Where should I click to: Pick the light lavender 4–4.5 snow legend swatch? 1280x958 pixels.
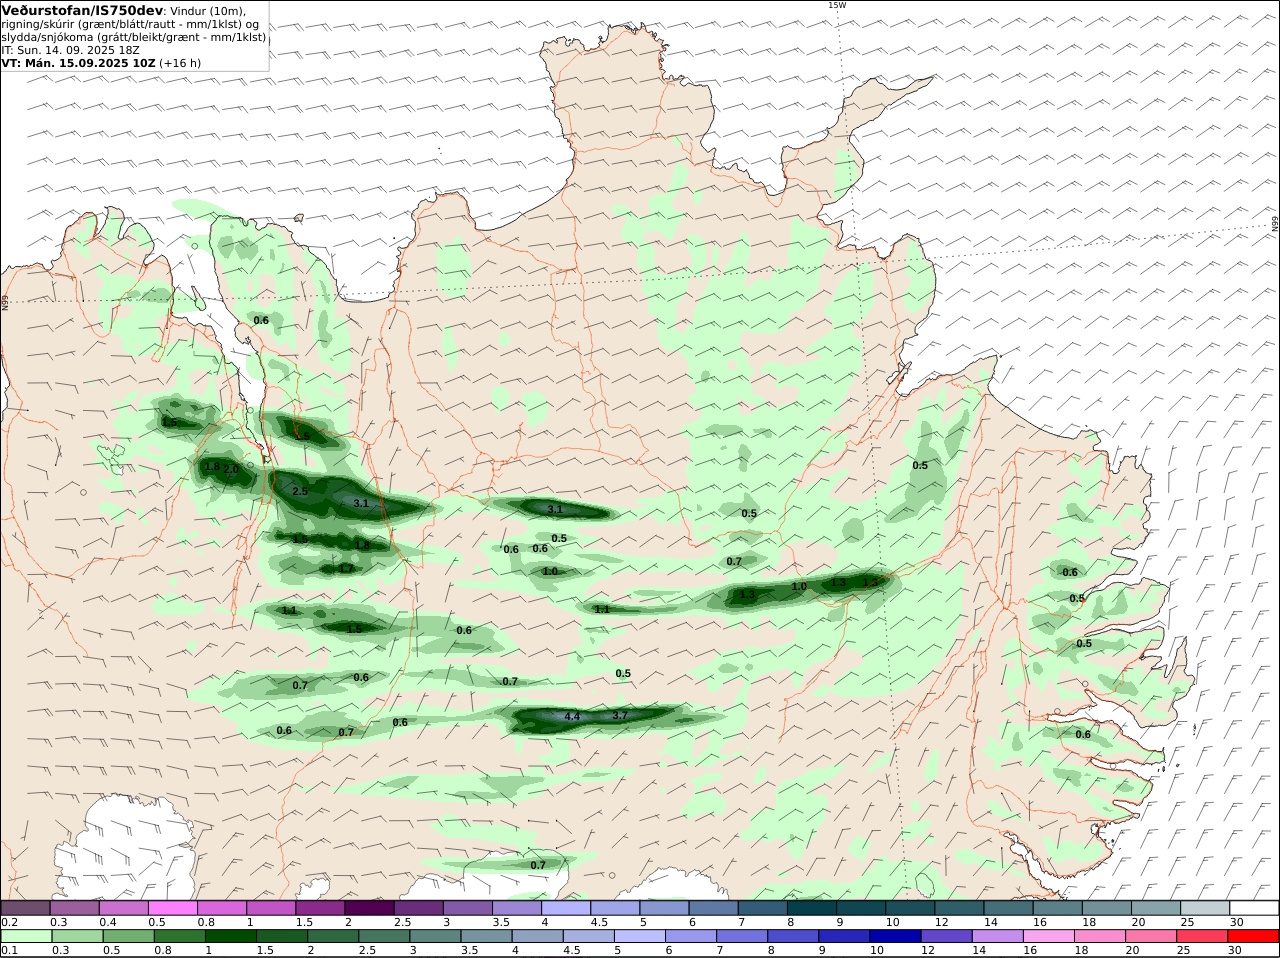coord(566,908)
